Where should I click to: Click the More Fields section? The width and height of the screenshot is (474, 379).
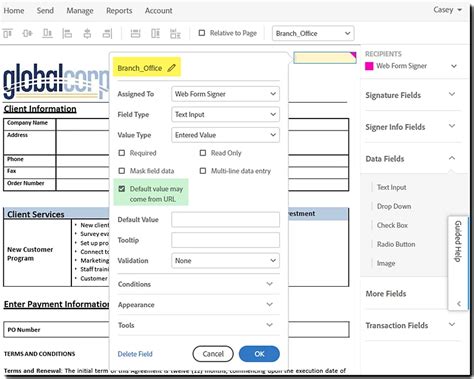click(x=386, y=294)
